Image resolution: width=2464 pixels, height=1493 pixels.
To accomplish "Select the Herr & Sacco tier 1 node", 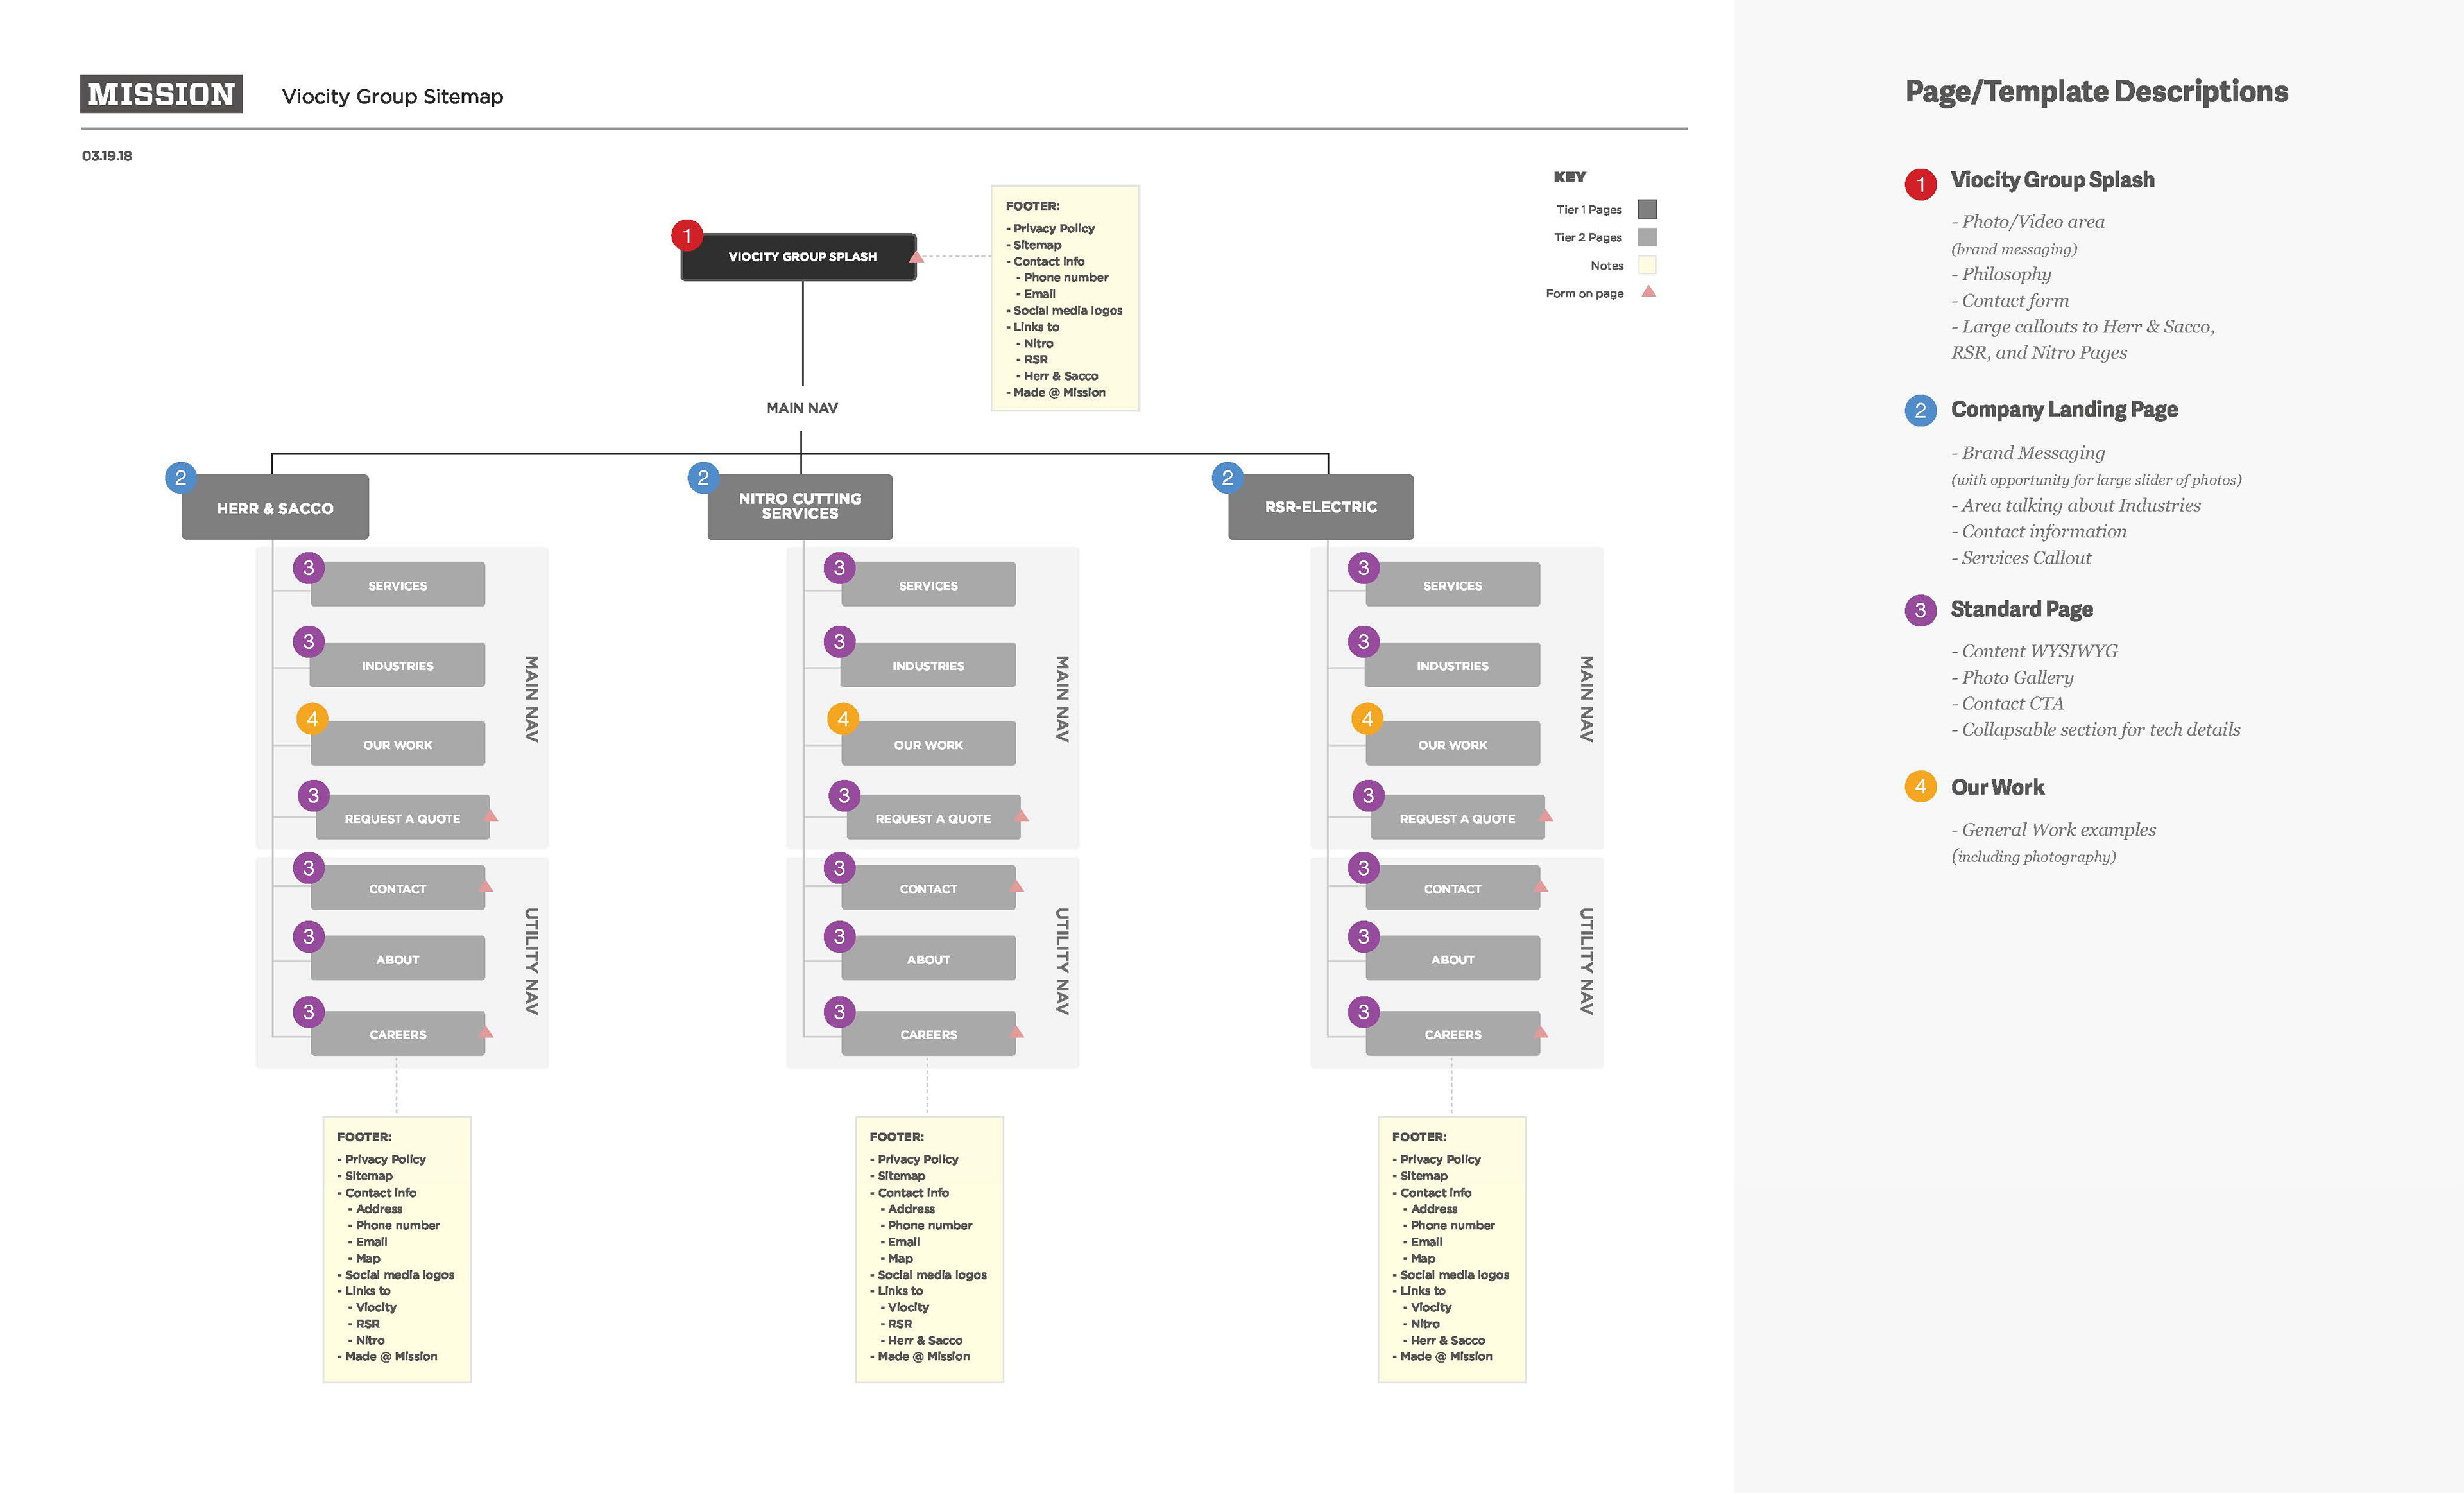I will 275,507.
